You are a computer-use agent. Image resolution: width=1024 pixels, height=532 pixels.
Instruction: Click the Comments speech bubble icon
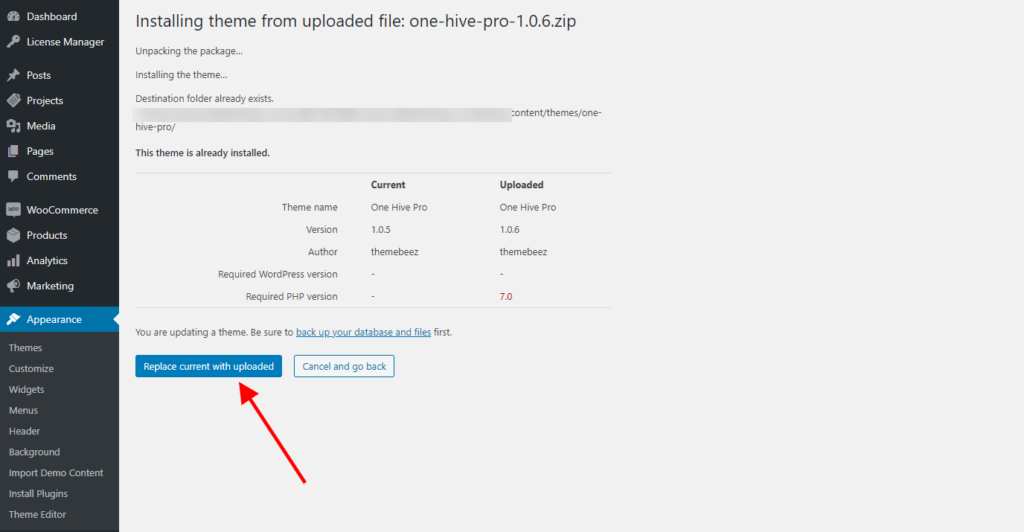(13, 176)
